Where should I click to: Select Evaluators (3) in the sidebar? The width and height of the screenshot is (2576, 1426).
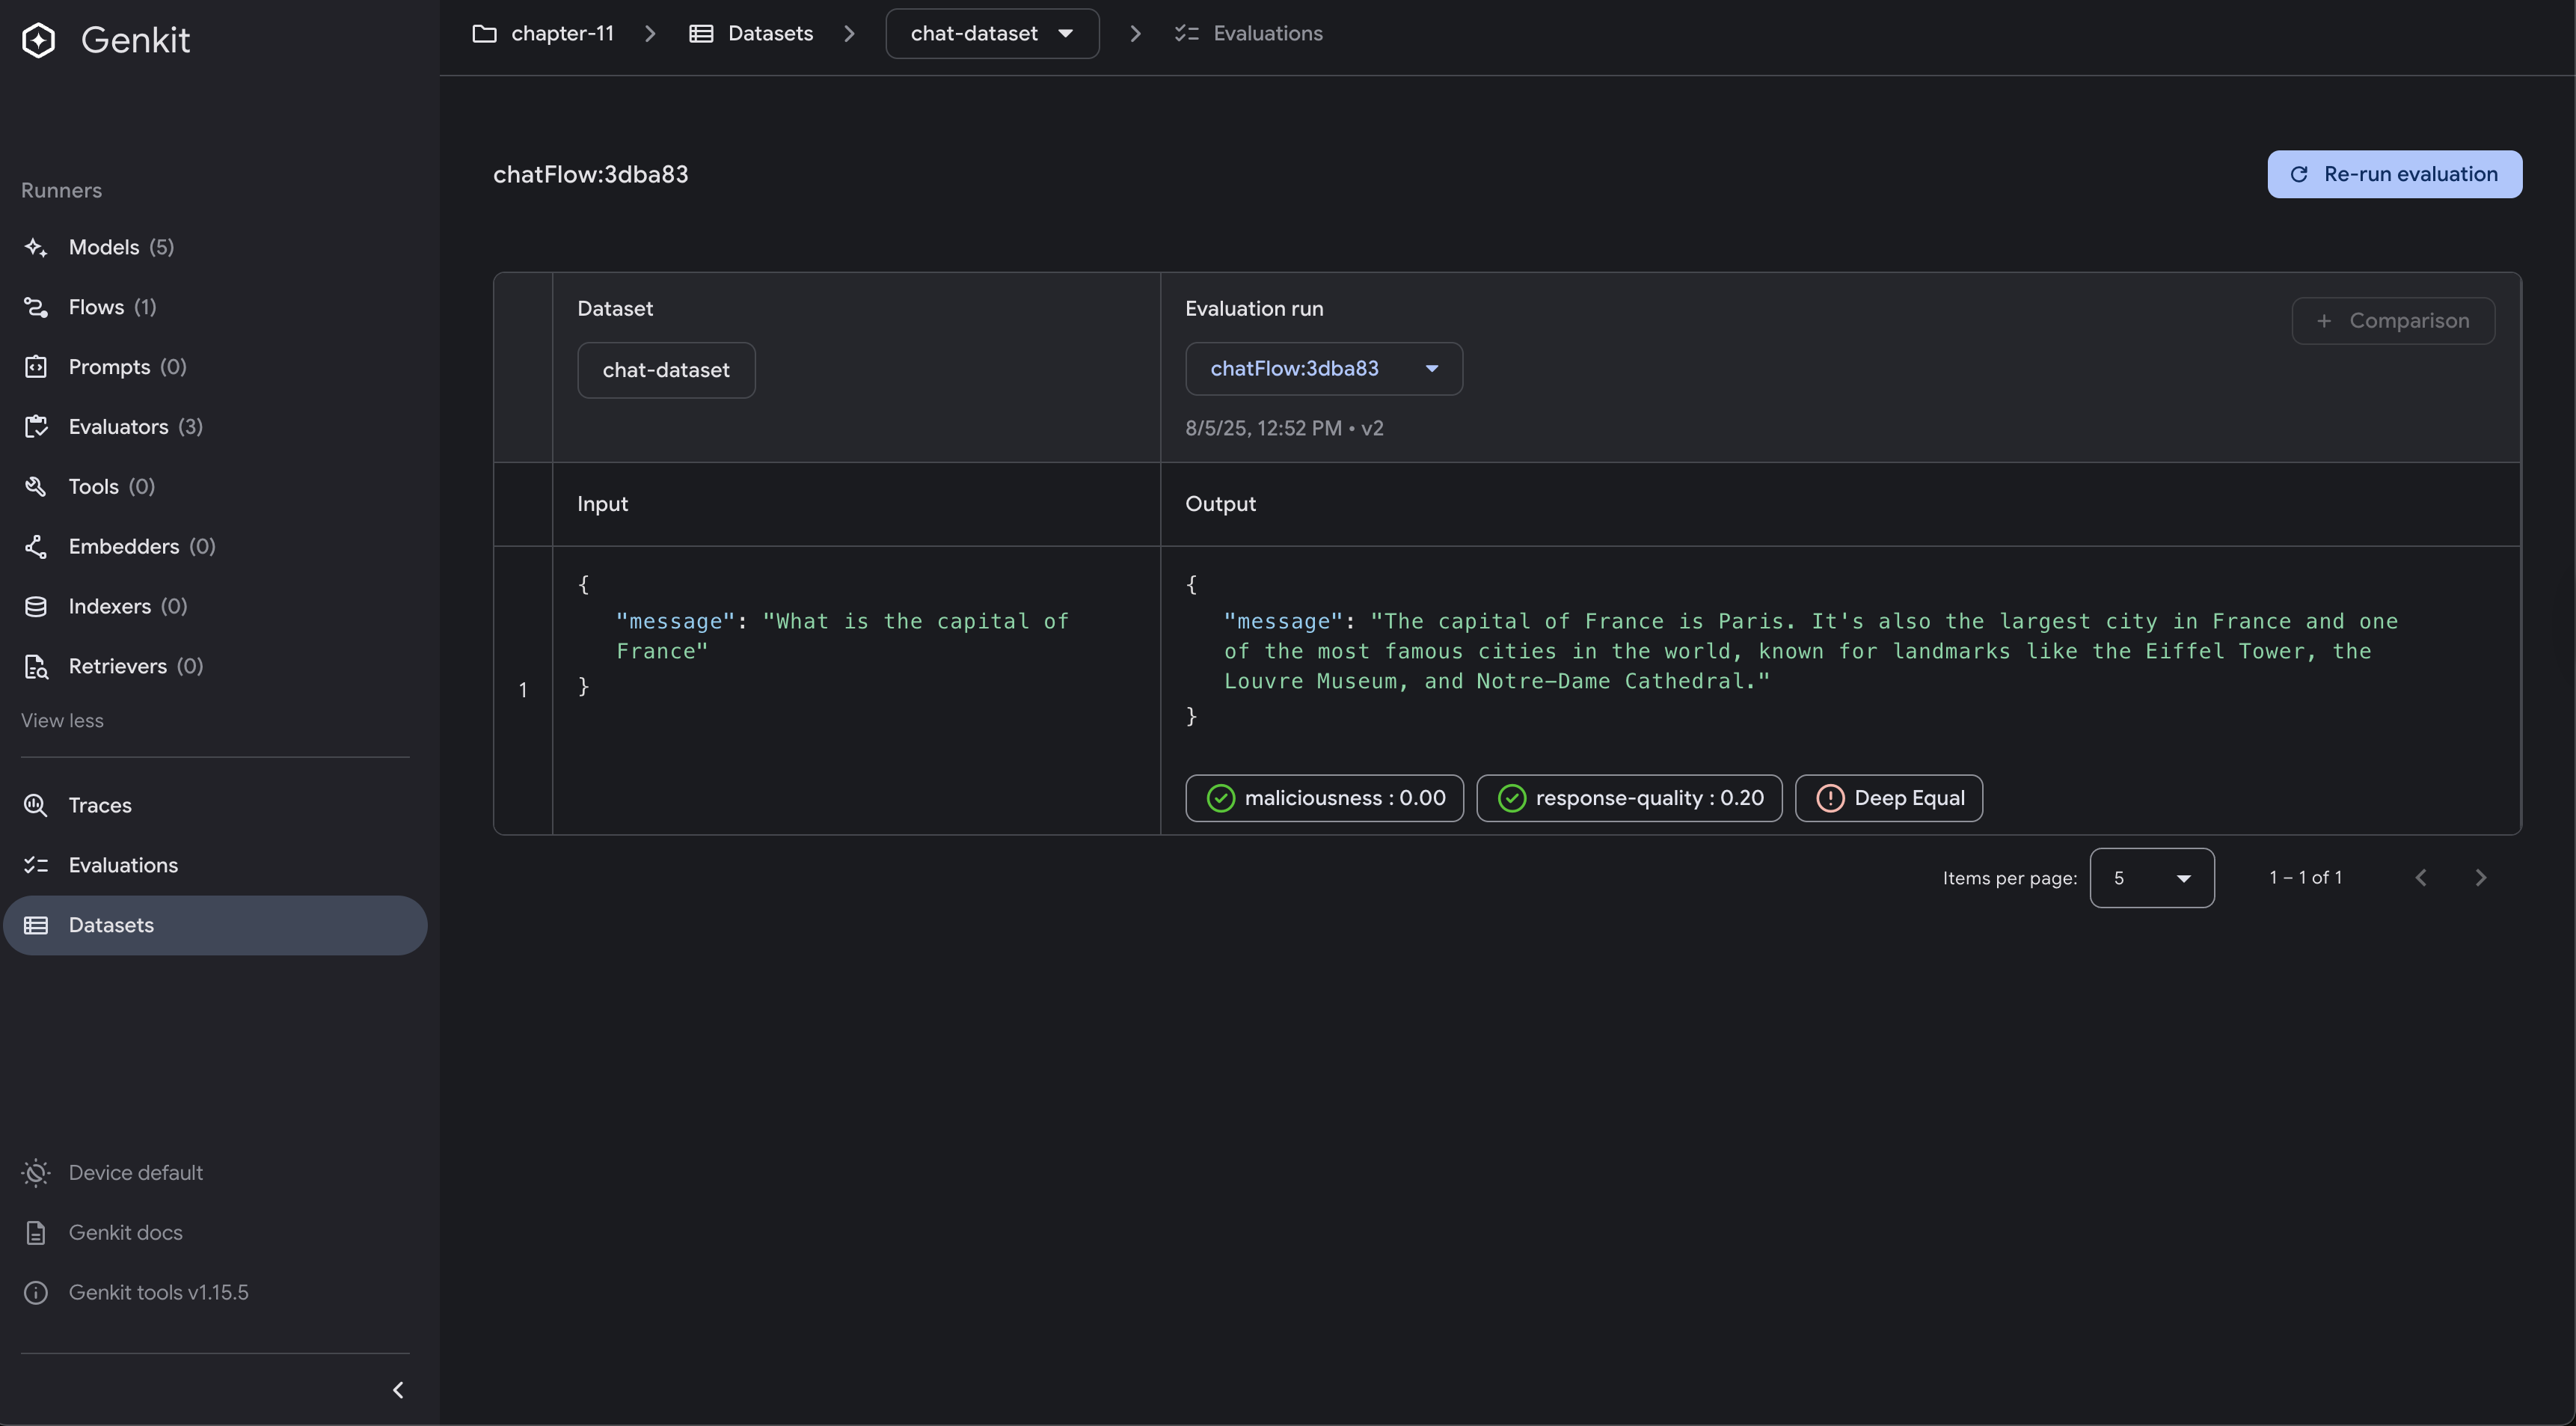[215, 427]
